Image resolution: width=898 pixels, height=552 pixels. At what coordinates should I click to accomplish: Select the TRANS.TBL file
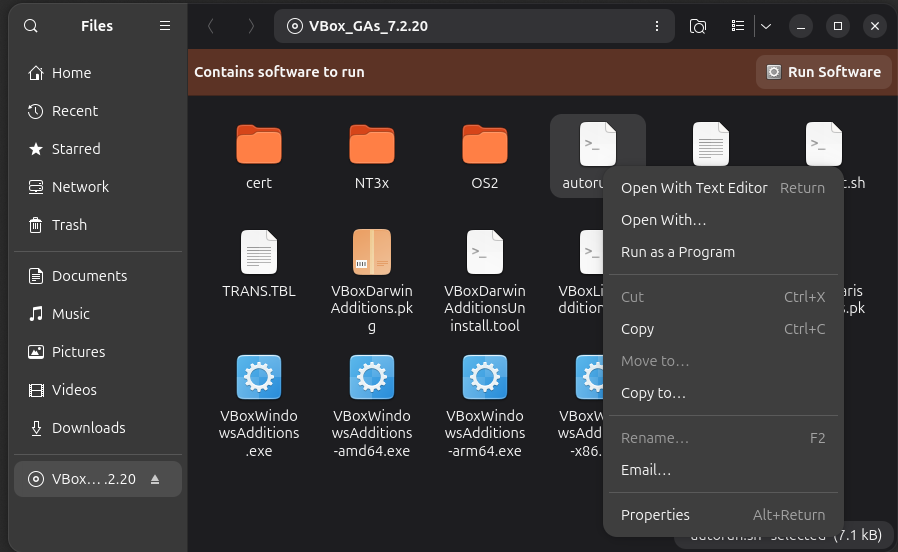(259, 264)
